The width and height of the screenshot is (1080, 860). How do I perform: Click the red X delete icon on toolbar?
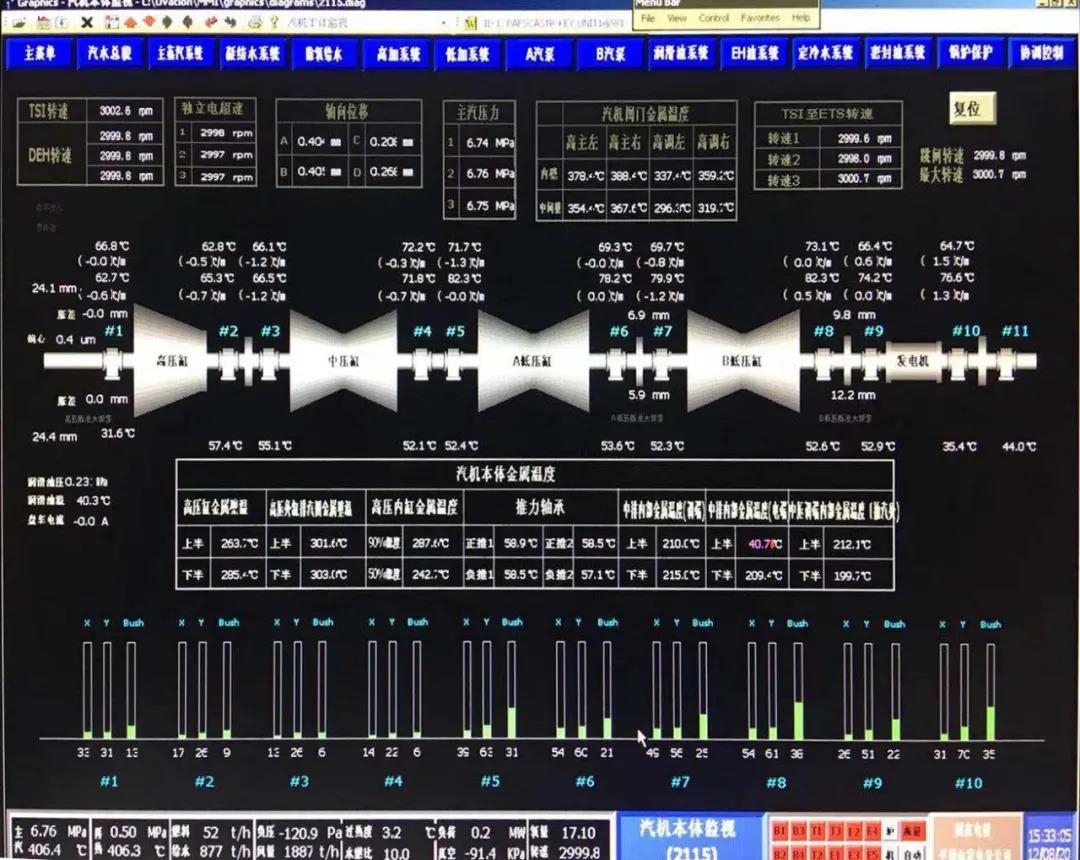[87, 22]
